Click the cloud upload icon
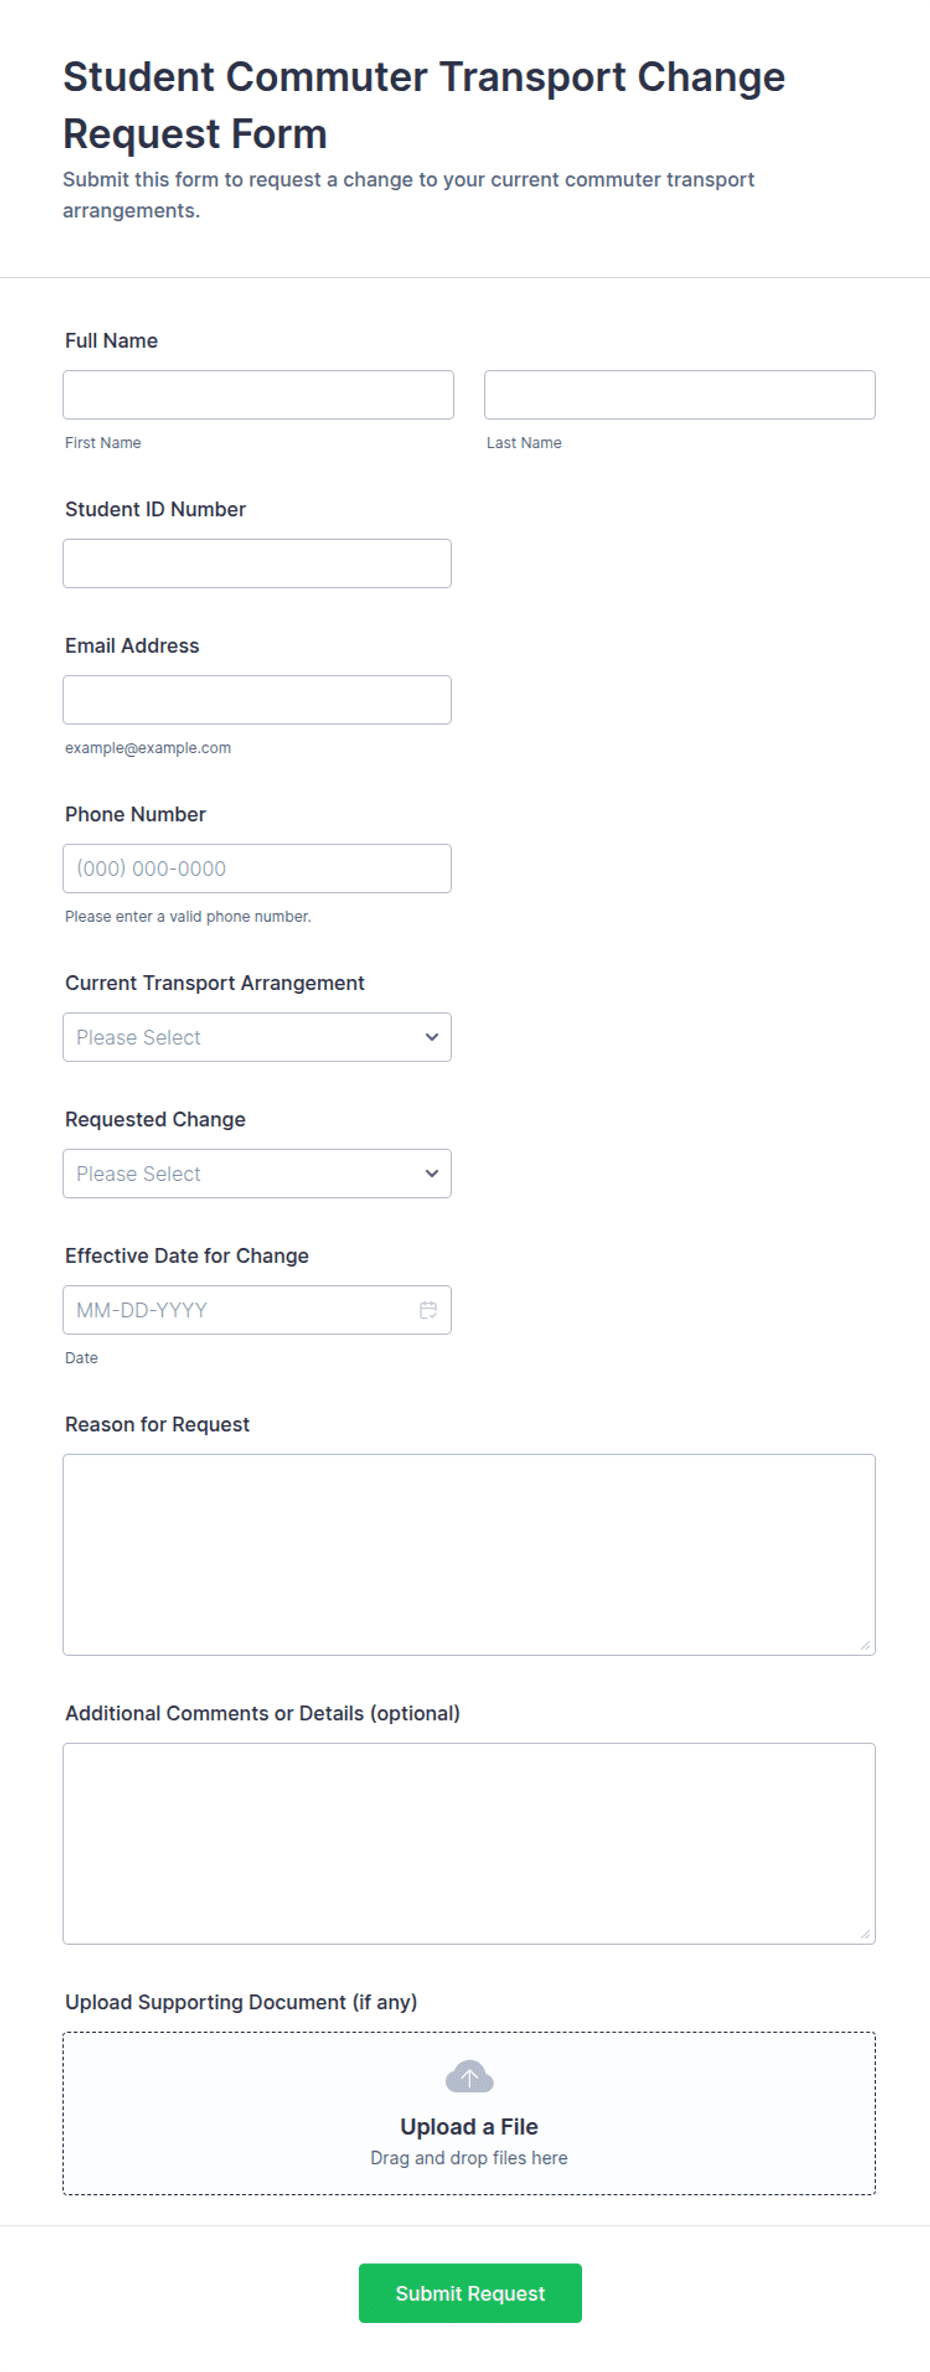 (469, 2077)
